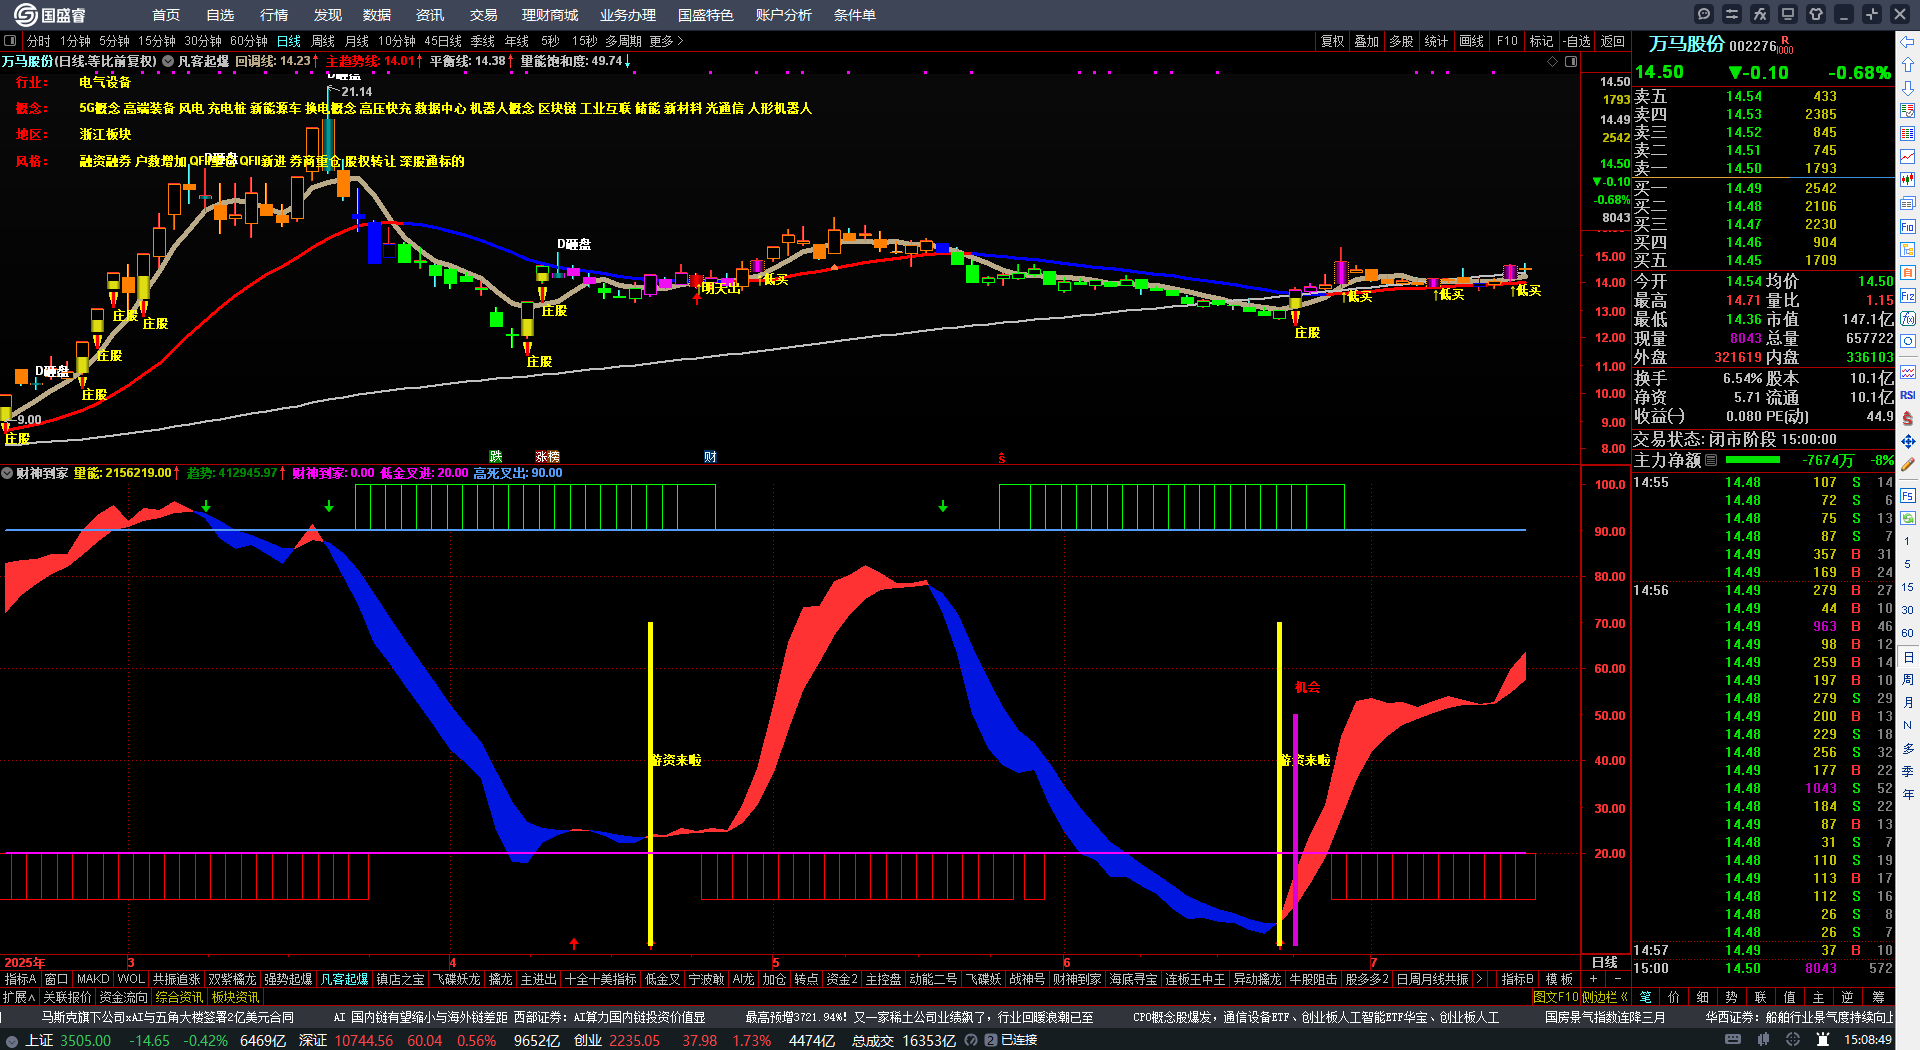Click the 统计 statistics button
The image size is (1920, 1050).
point(1436,41)
